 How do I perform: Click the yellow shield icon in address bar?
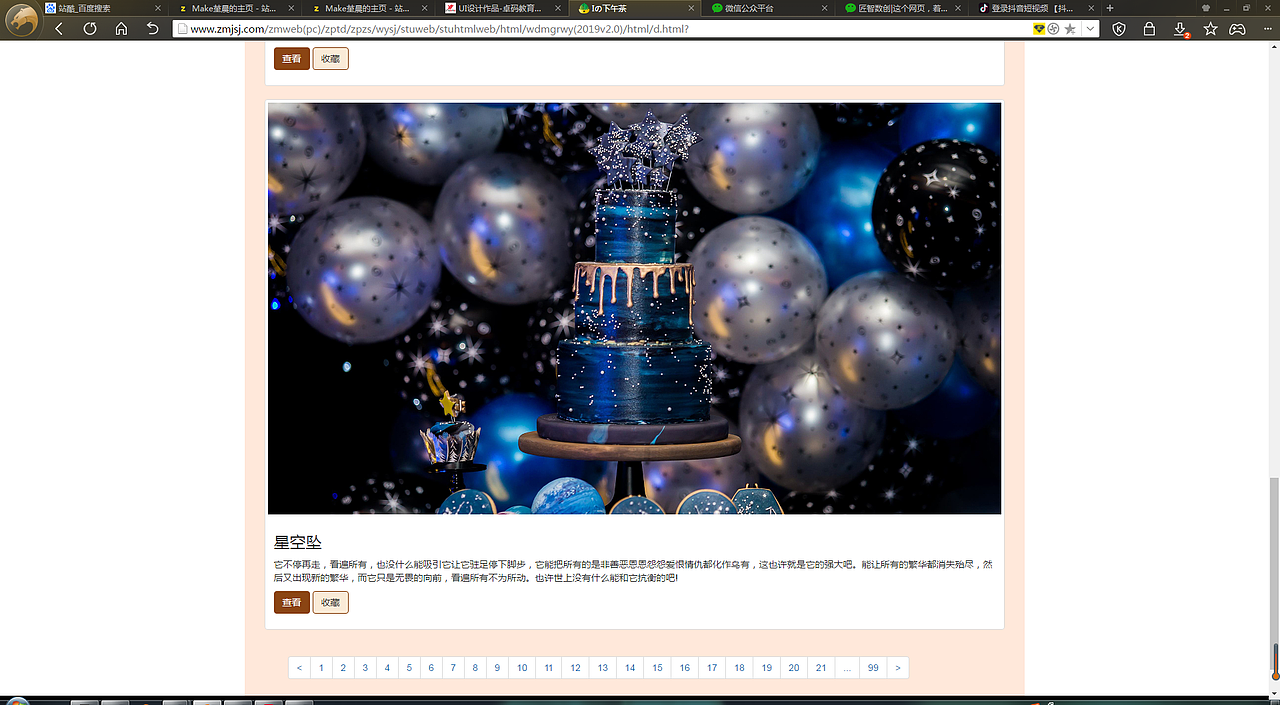tap(1040, 29)
